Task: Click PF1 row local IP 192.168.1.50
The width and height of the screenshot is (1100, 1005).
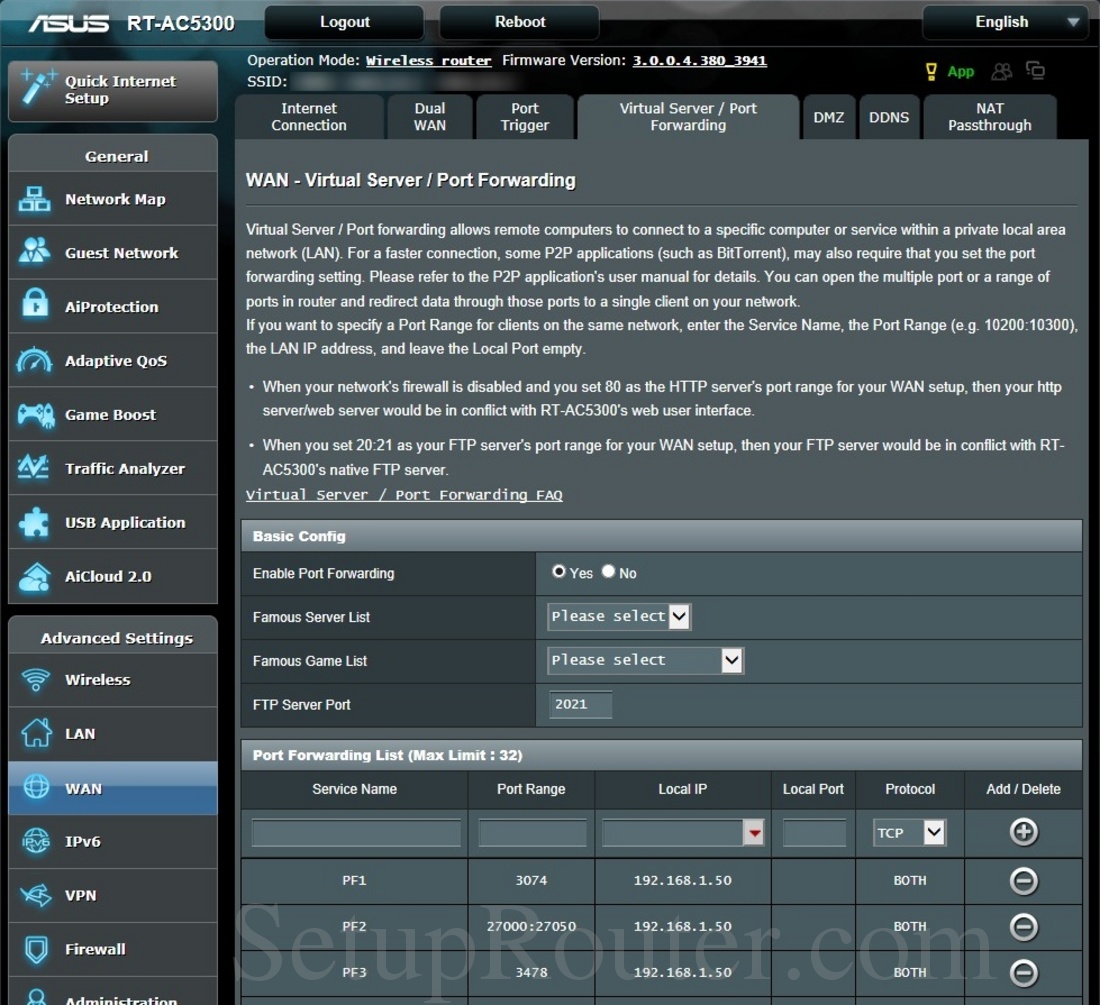Action: [x=683, y=881]
